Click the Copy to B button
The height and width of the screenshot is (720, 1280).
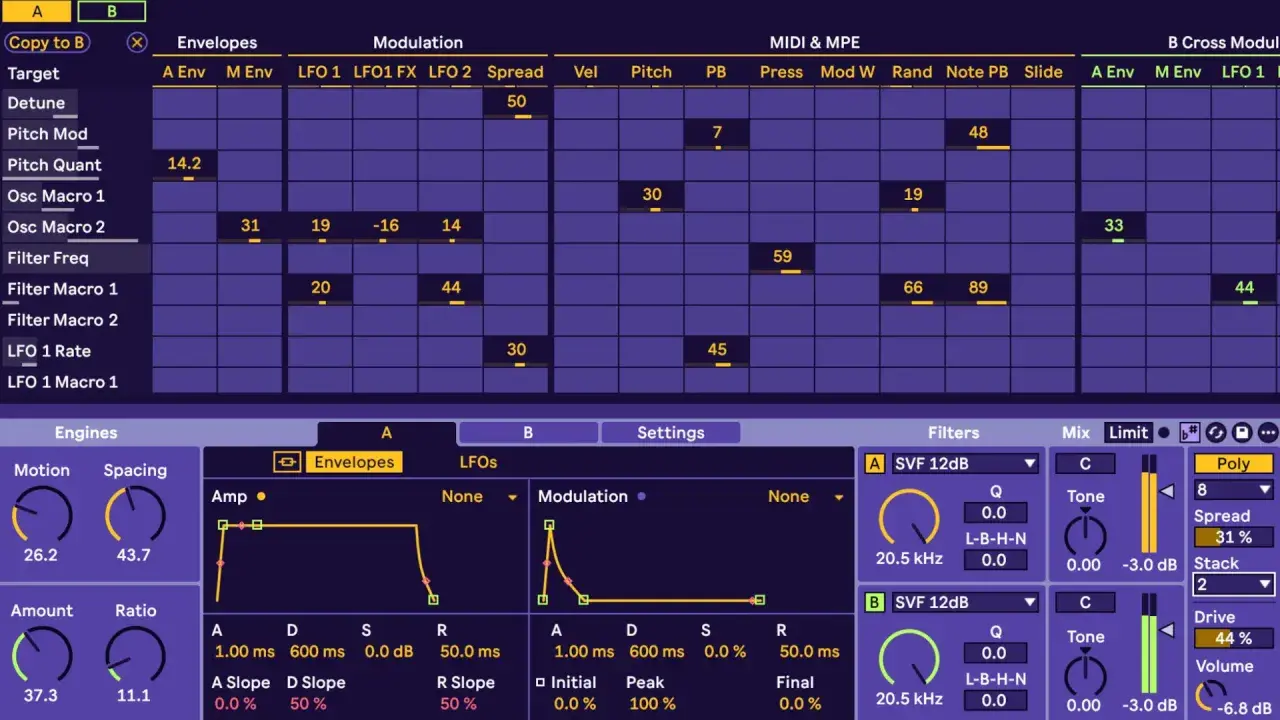tap(46, 42)
